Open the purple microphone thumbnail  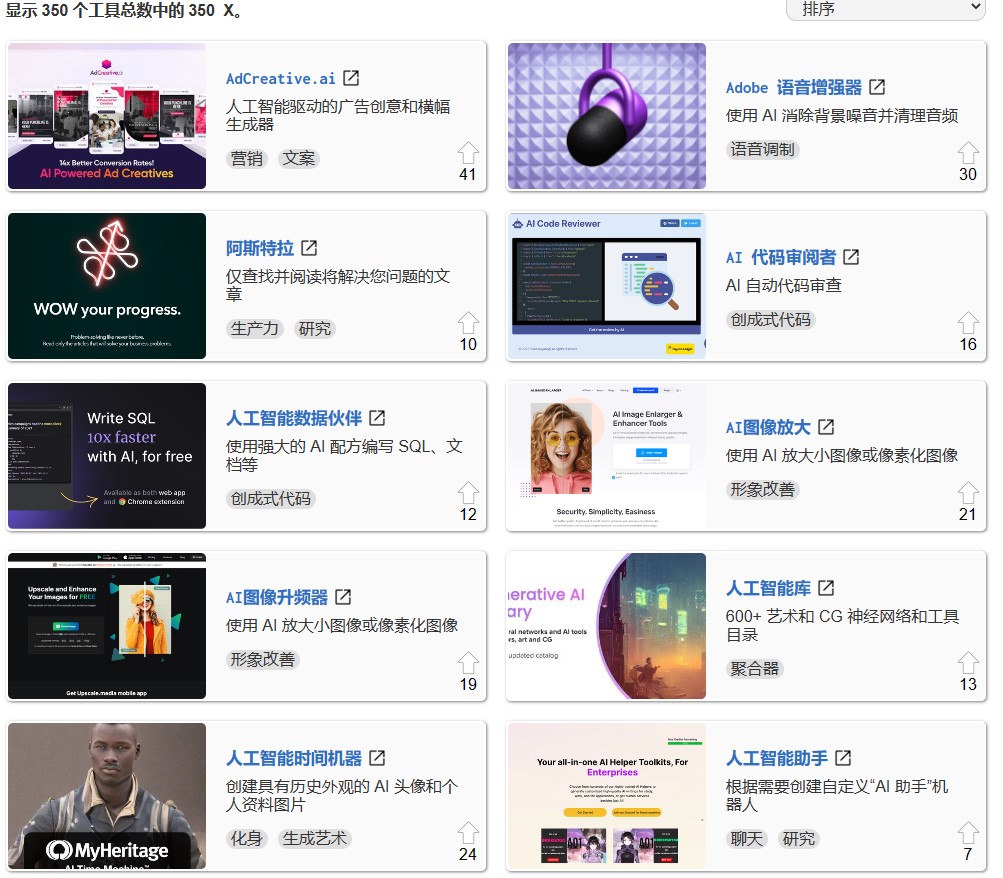(x=607, y=116)
